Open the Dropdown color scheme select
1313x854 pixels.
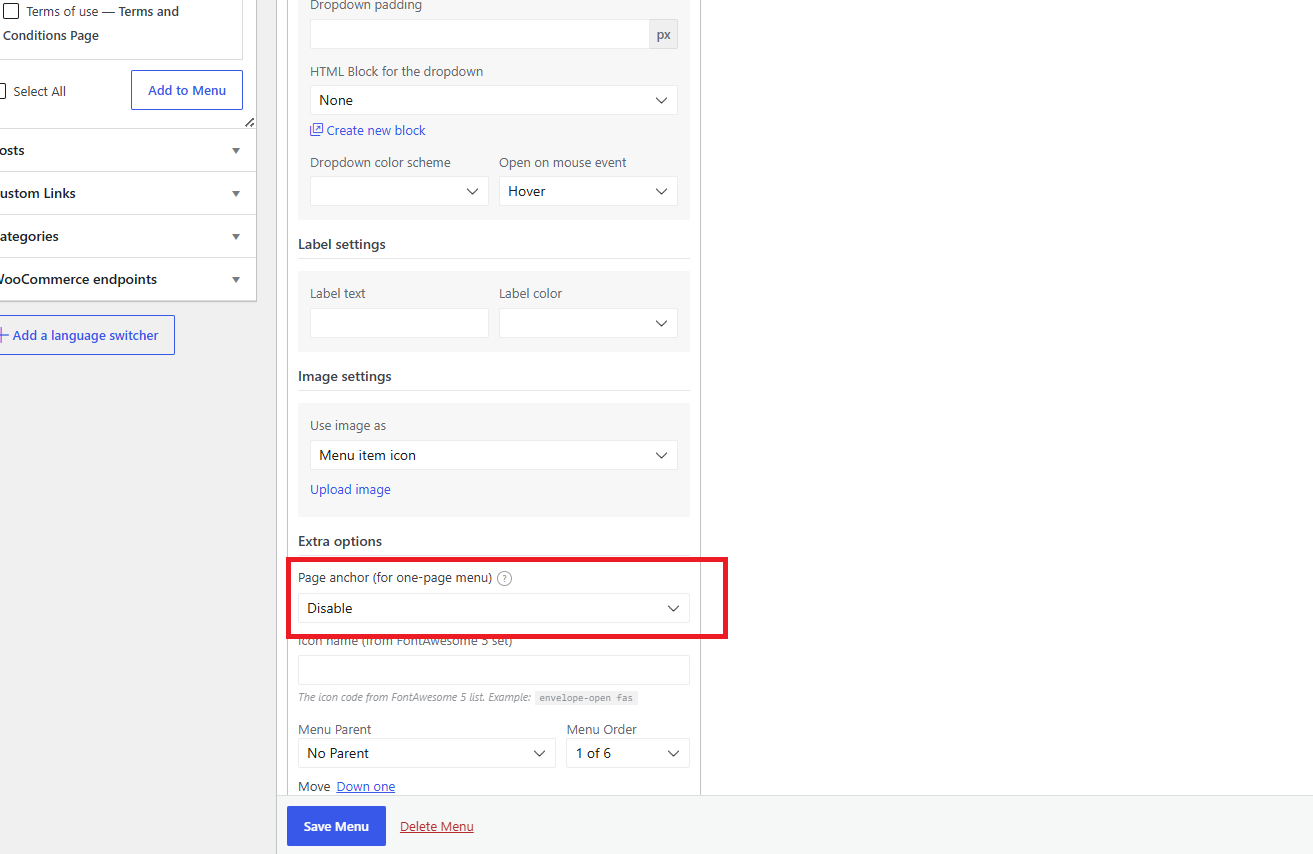pyautogui.click(x=399, y=191)
